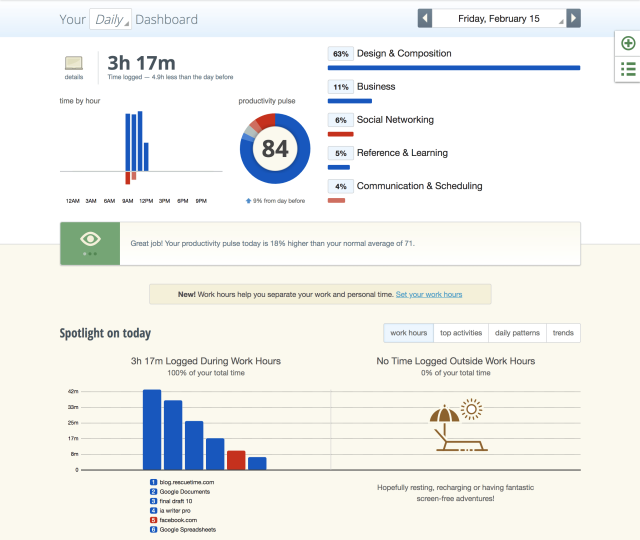Switch to the daily patterns tab
The width and height of the screenshot is (640, 540).
click(x=516, y=333)
